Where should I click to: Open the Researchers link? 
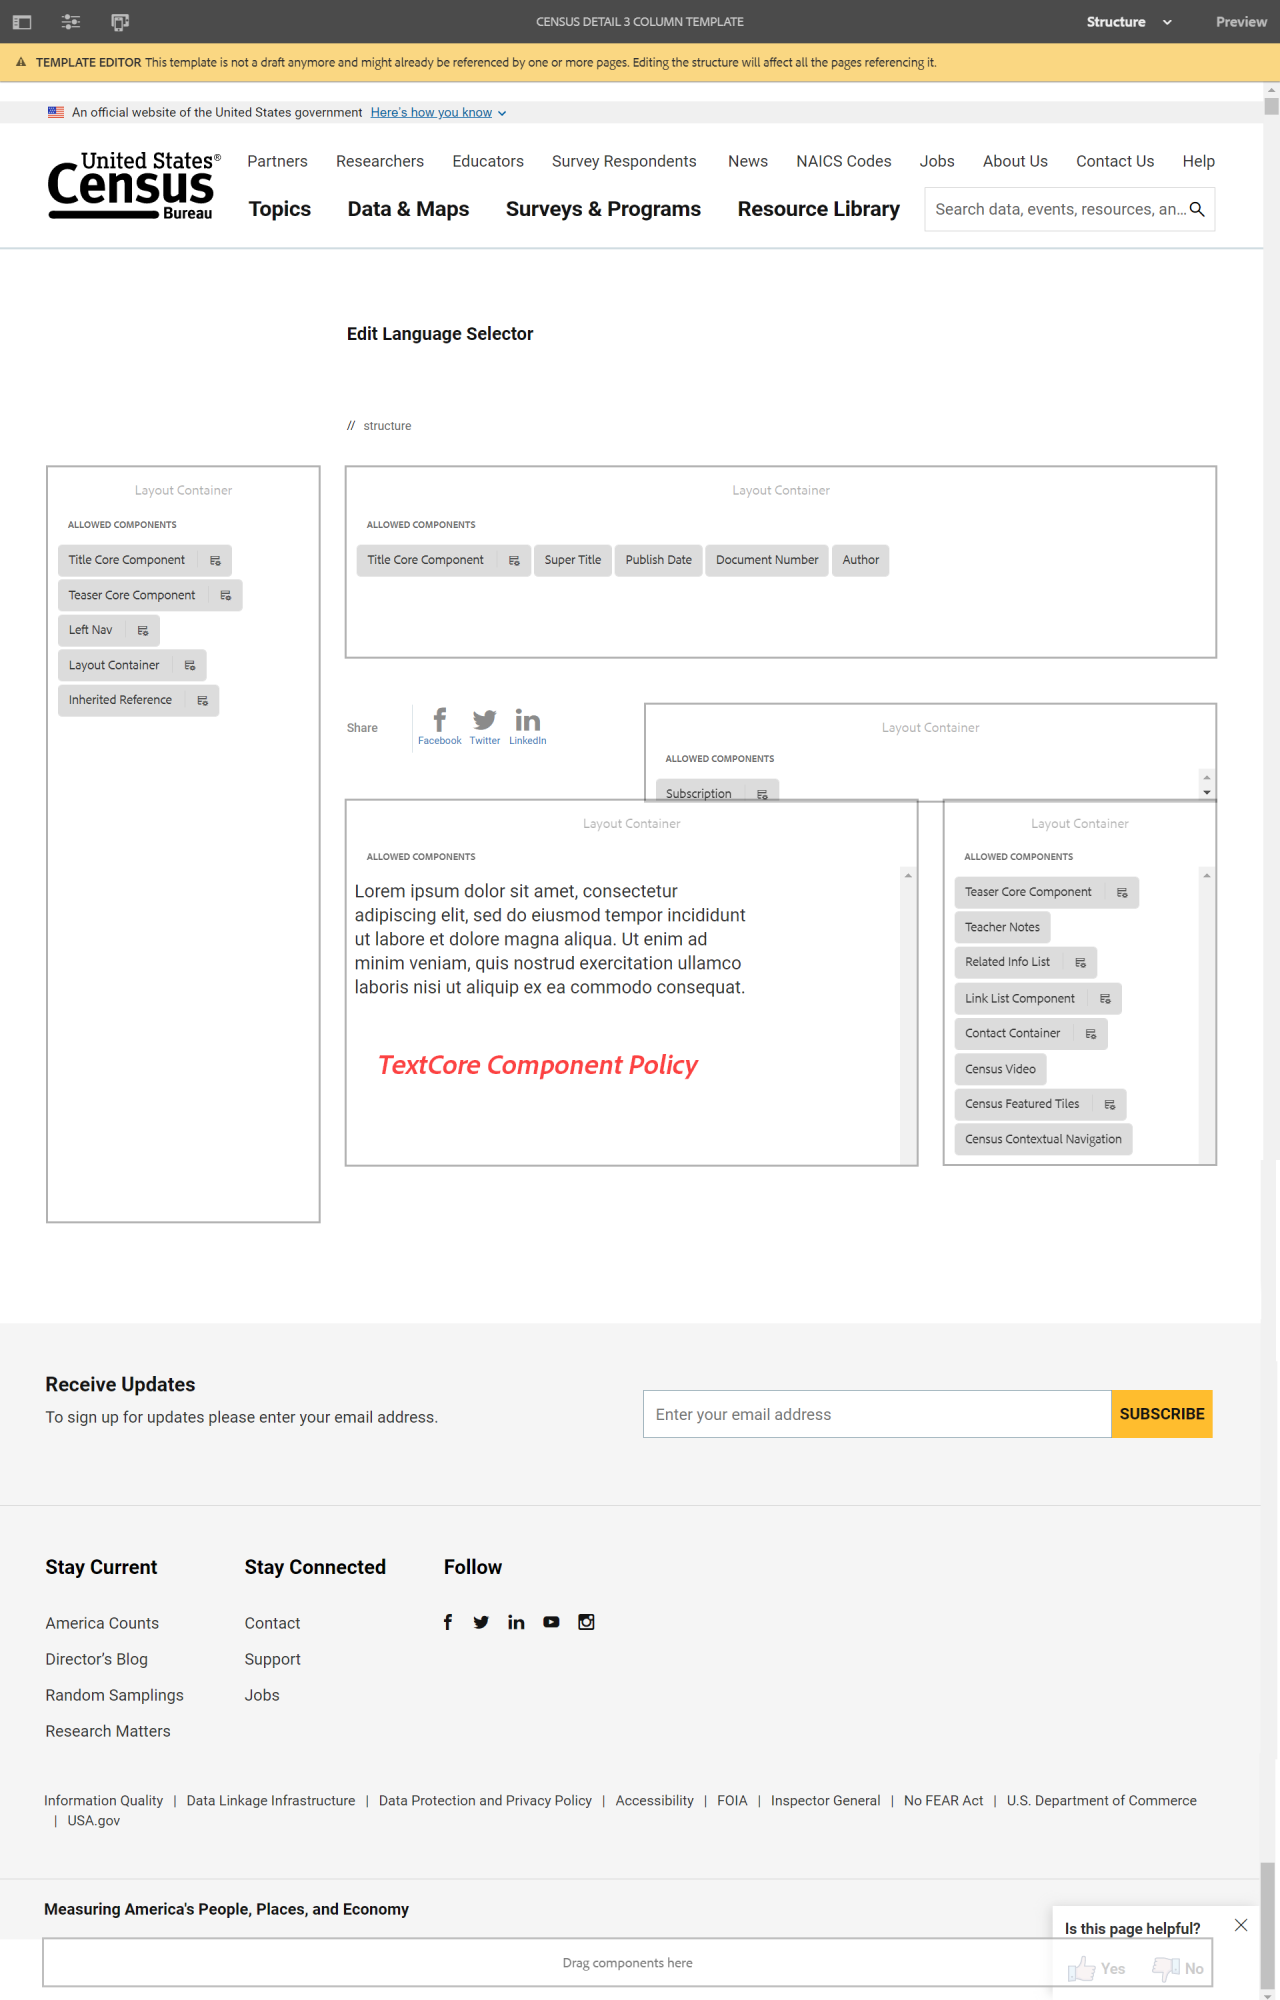(380, 161)
